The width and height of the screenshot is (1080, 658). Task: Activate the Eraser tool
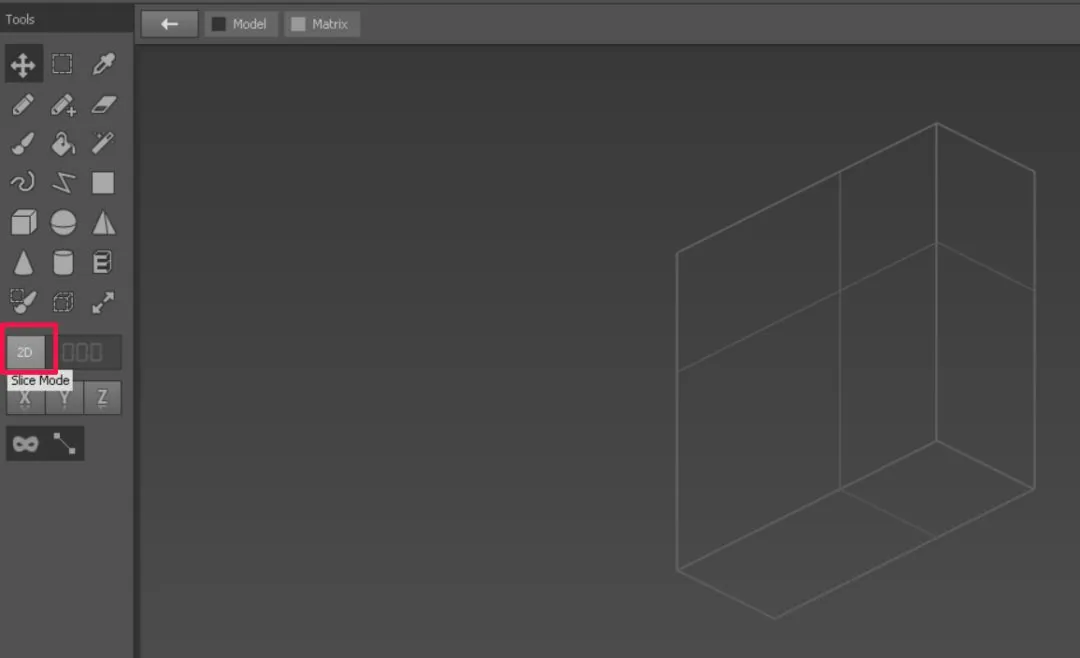coord(103,105)
